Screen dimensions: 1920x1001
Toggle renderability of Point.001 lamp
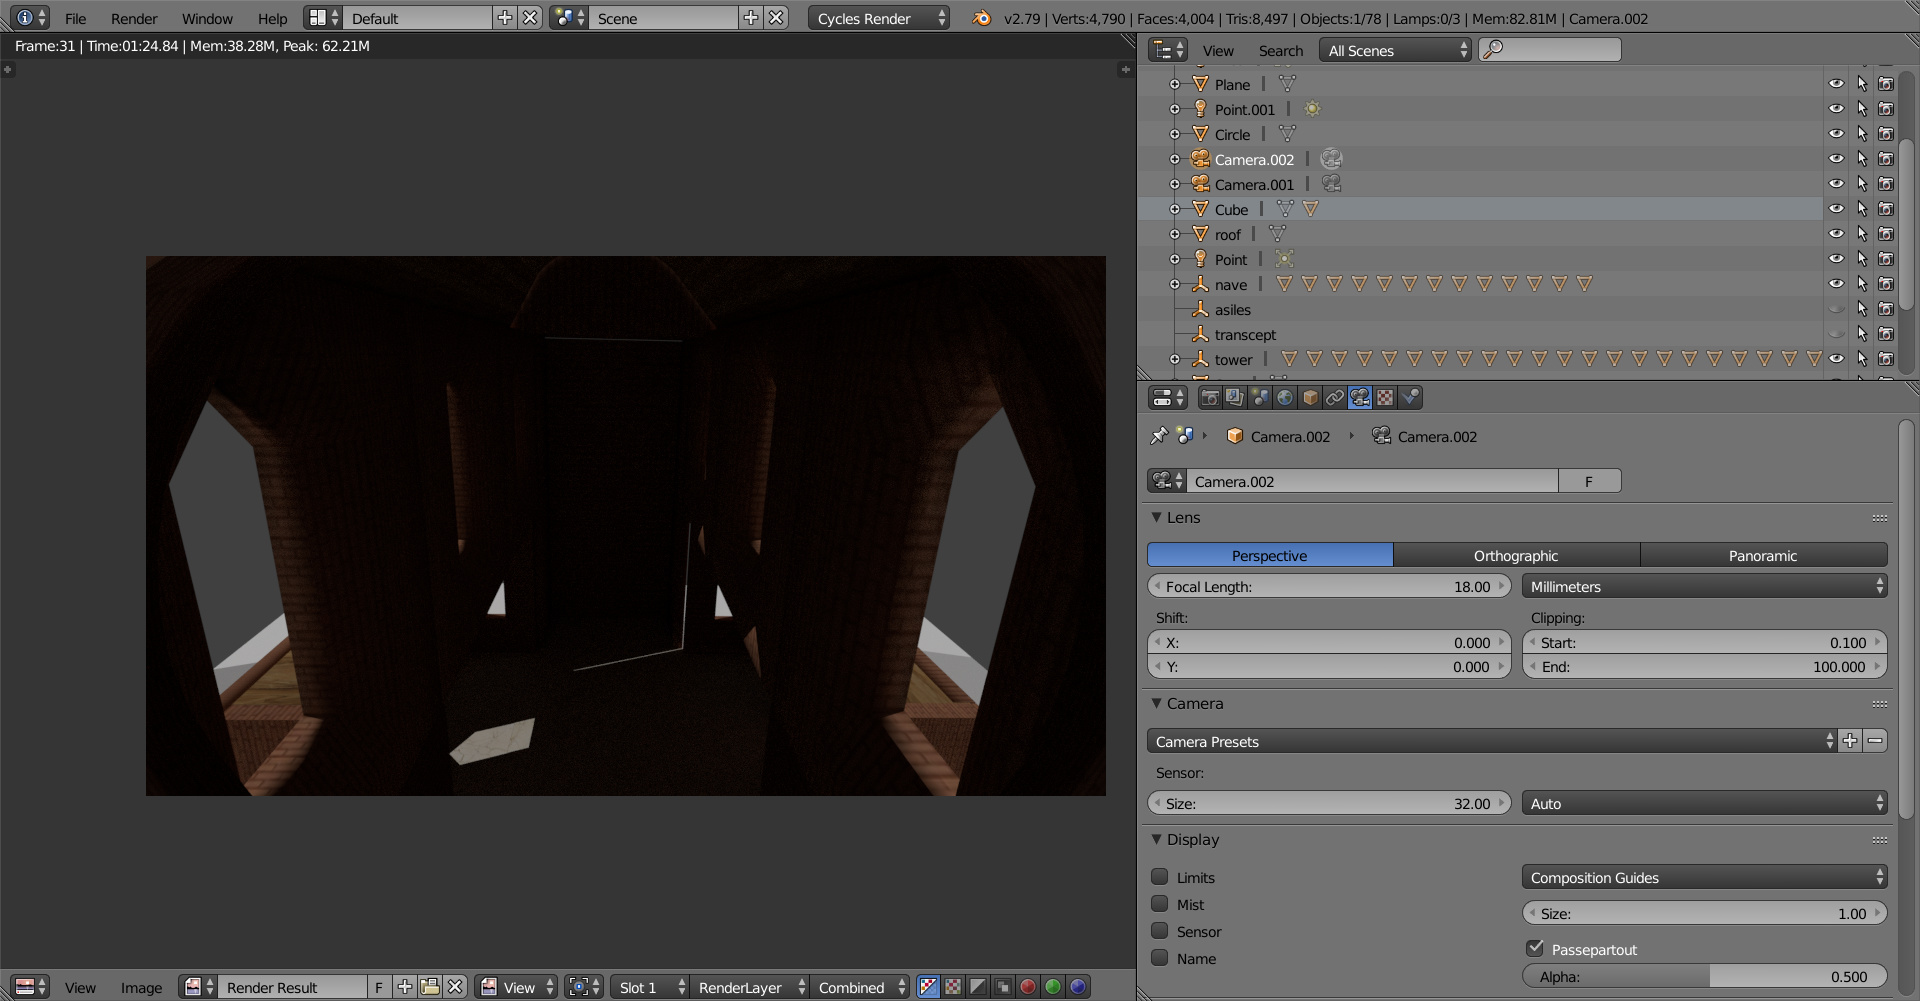(x=1886, y=109)
